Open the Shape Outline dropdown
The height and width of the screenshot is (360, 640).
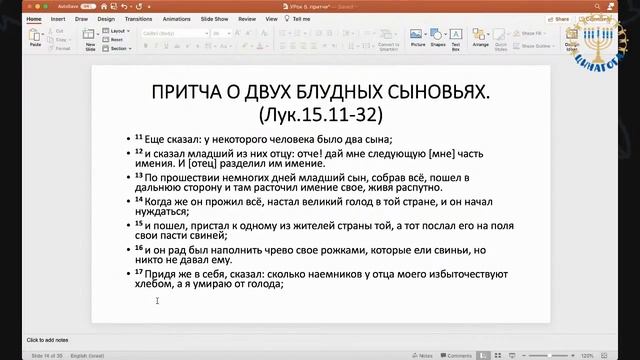pos(534,46)
